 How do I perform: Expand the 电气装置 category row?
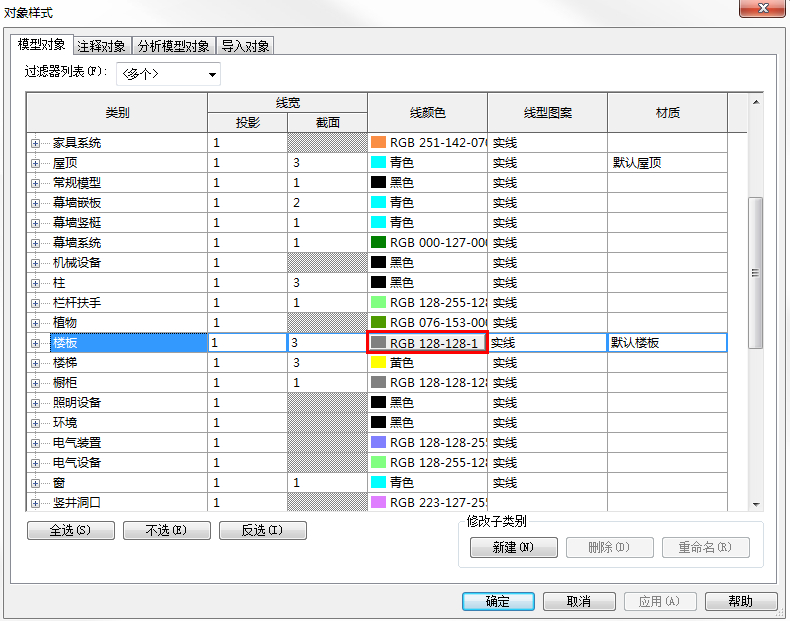pyautogui.click(x=35, y=443)
